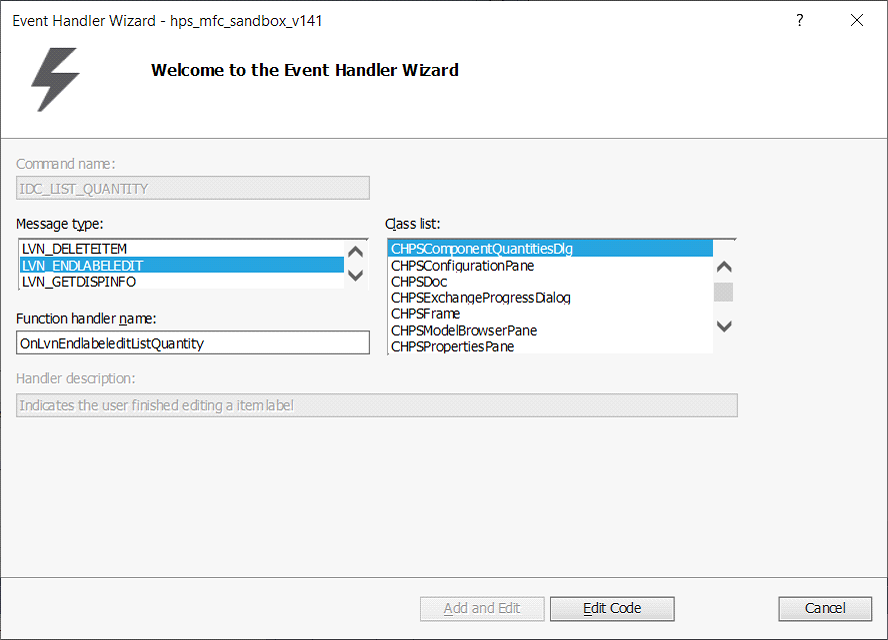Screen dimensions: 888x640
Task: Select CHPSFrame in class list
Action: point(550,314)
